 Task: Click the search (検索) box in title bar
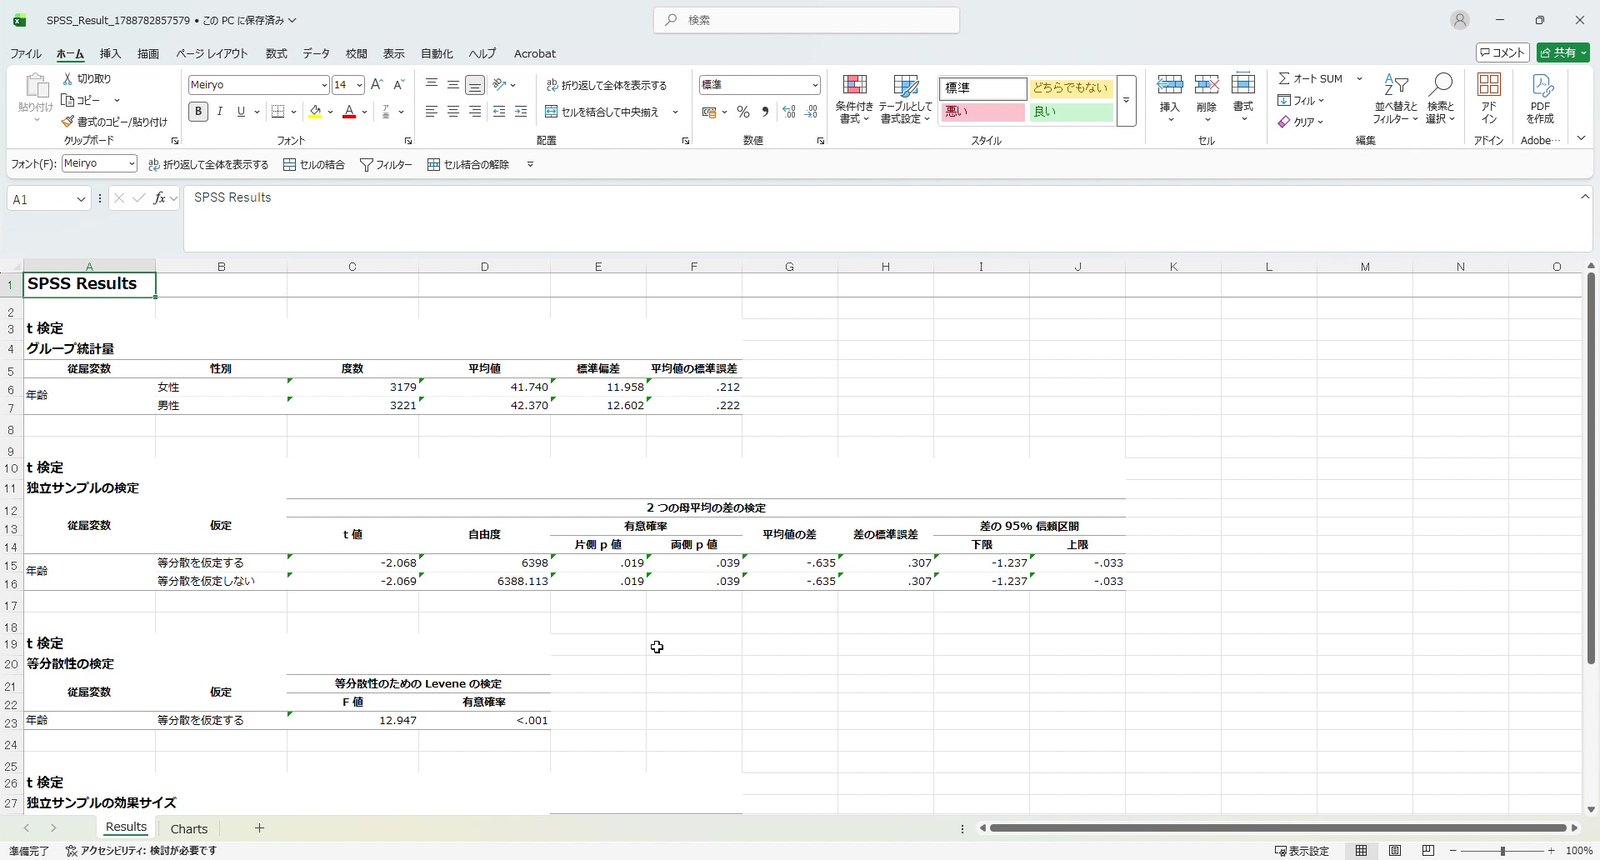pyautogui.click(x=806, y=20)
